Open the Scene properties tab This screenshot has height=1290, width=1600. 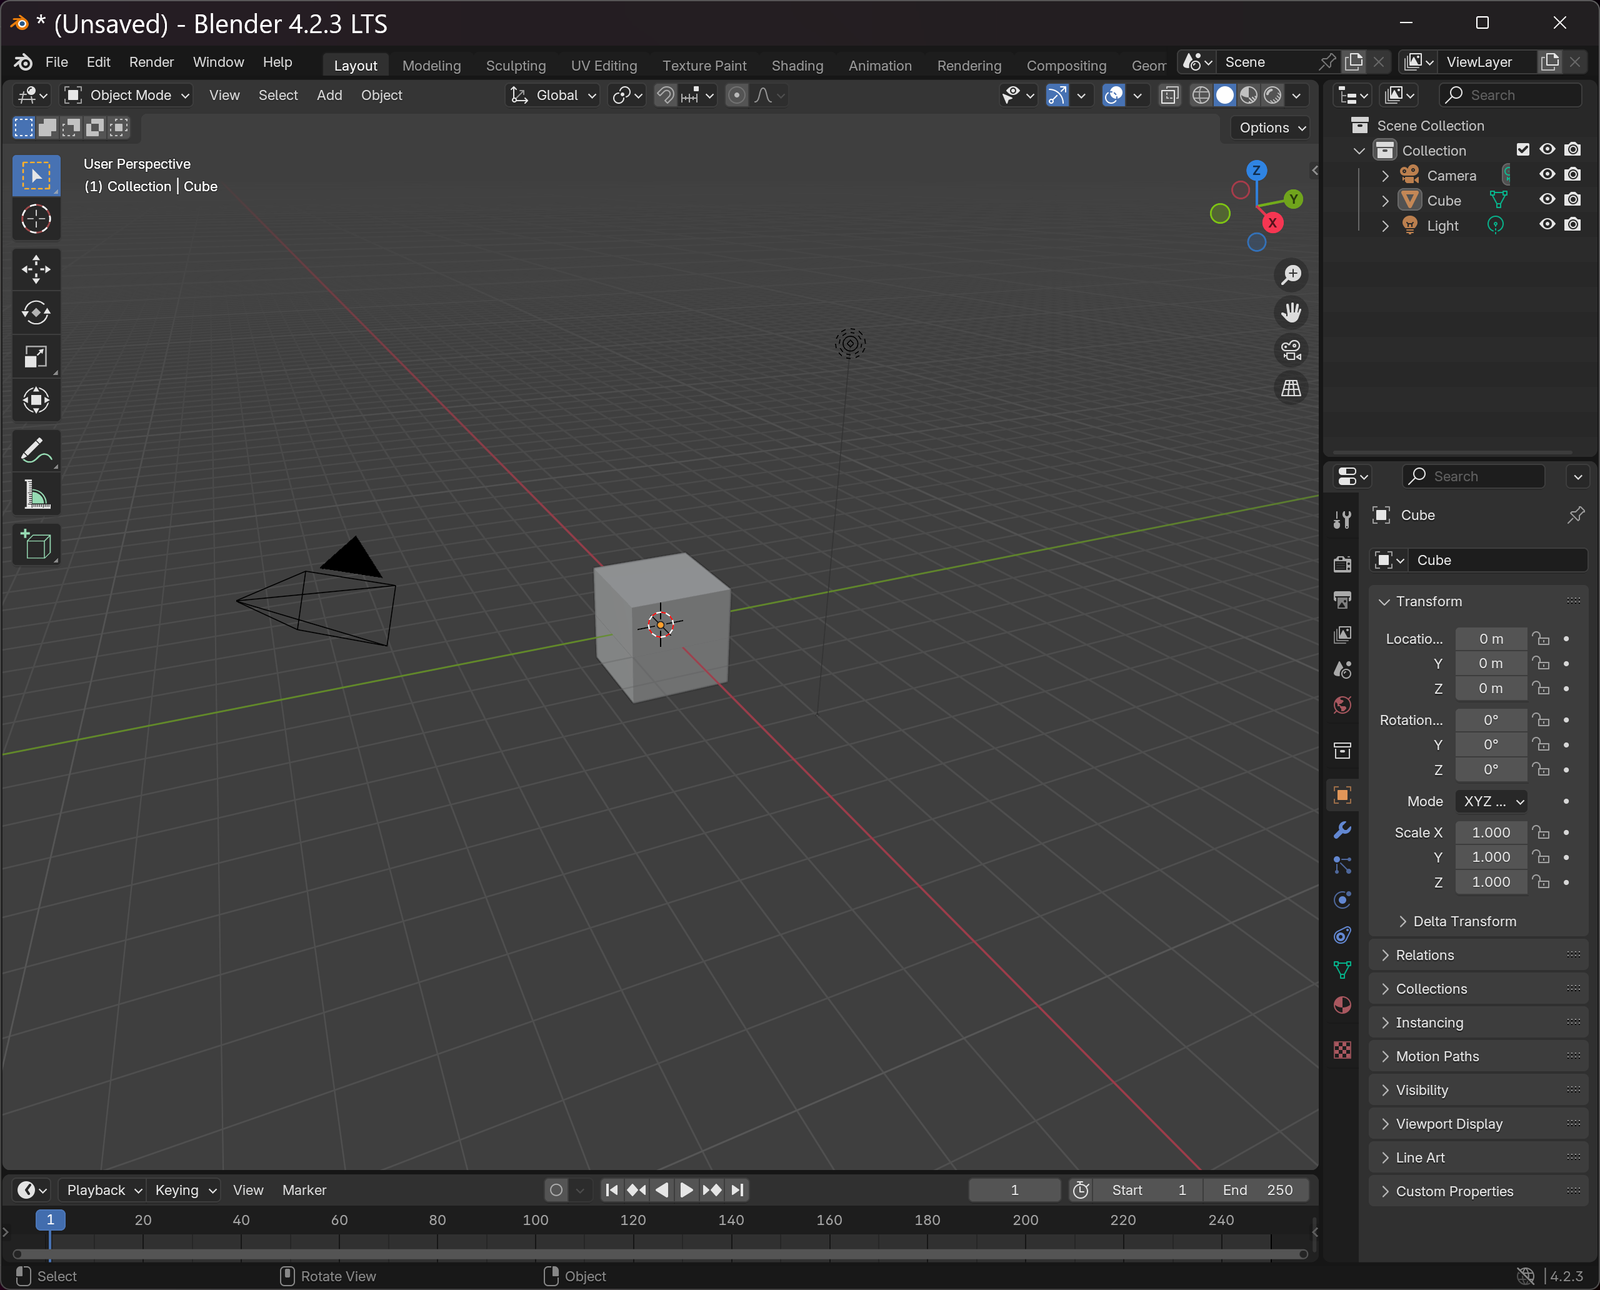[x=1342, y=670]
